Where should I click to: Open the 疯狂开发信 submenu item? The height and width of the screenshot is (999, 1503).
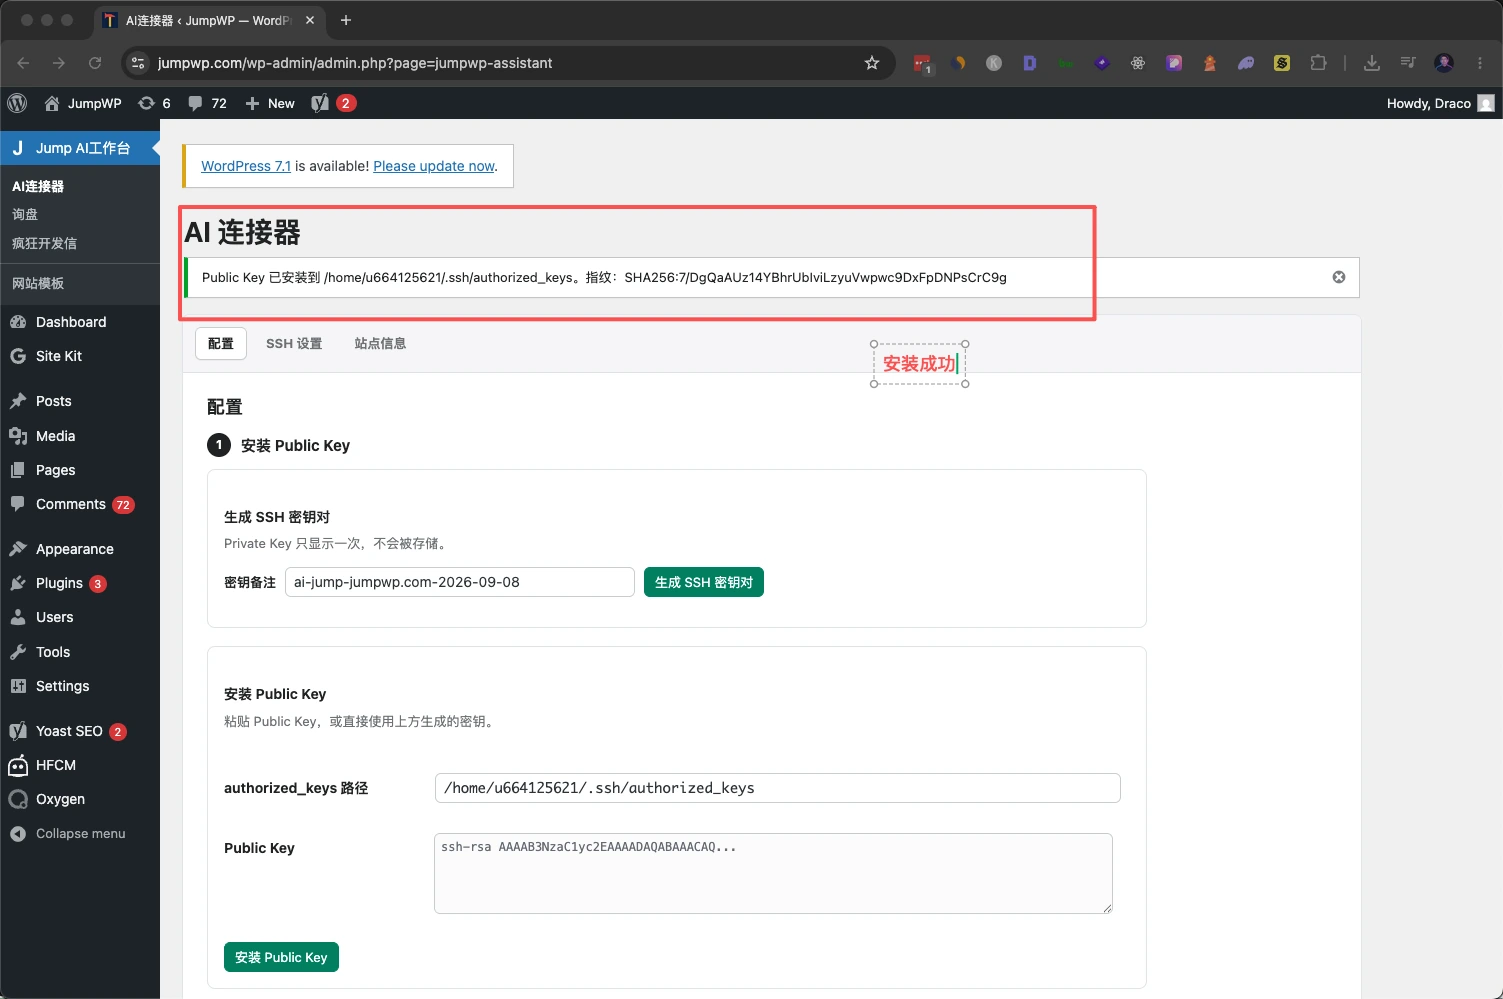(44, 243)
